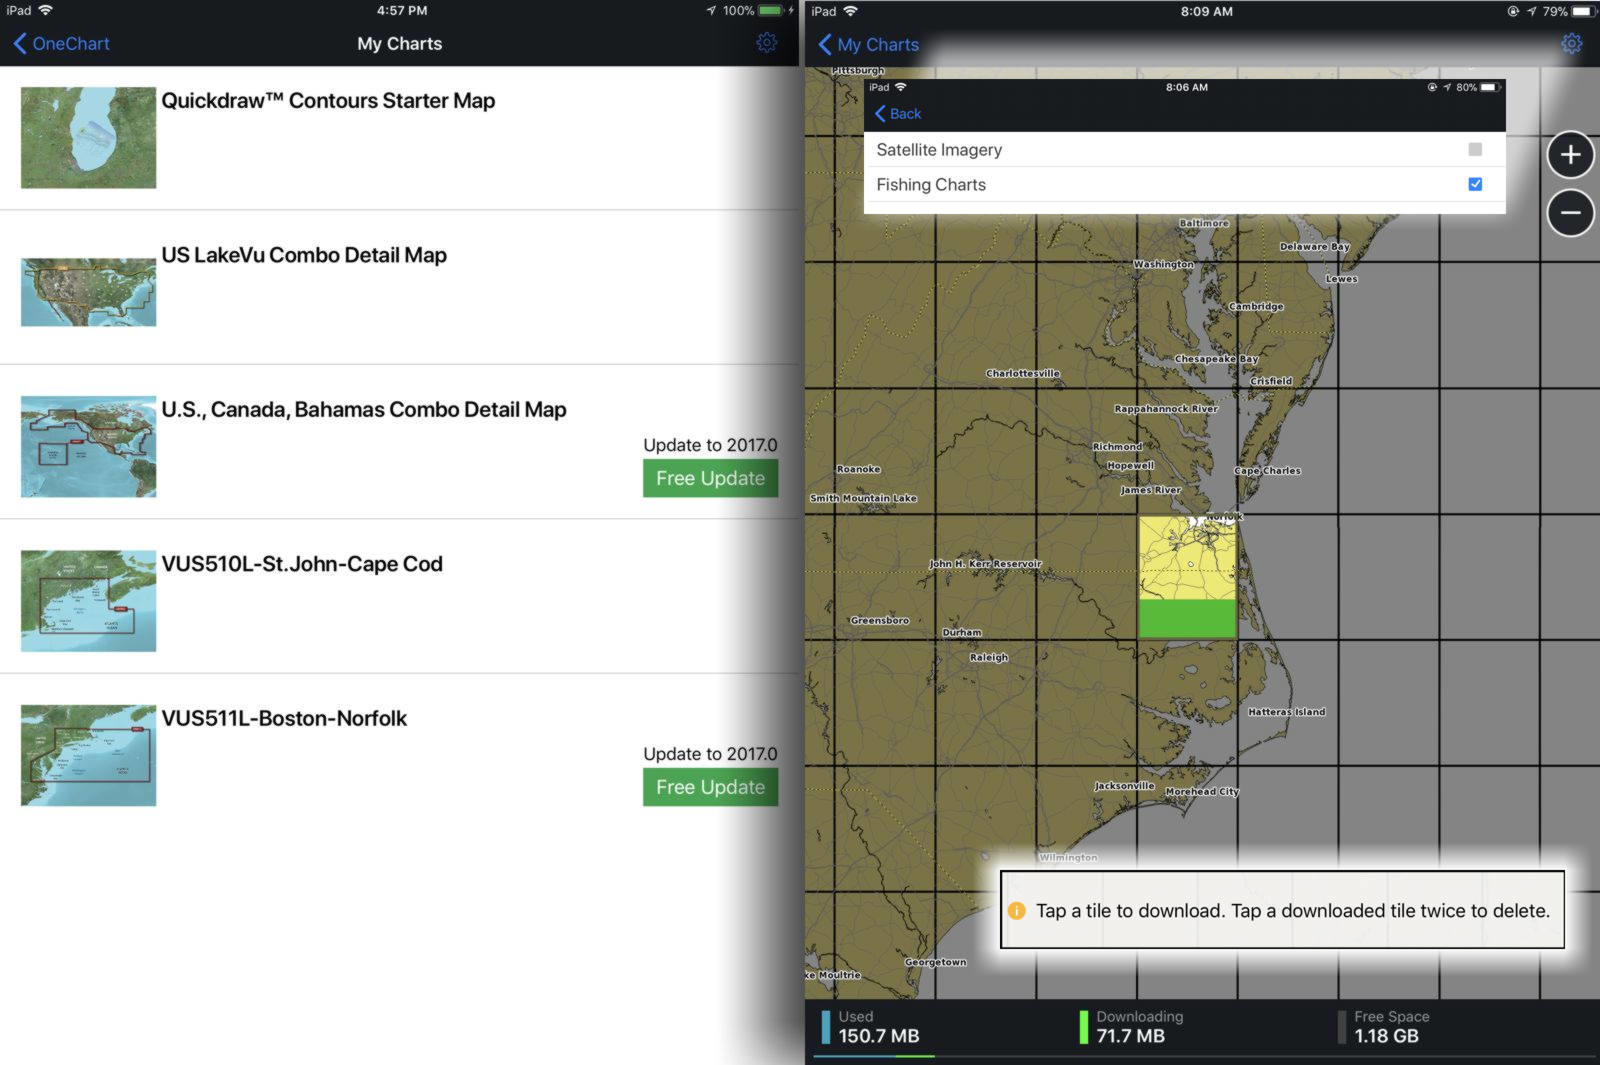The height and width of the screenshot is (1065, 1600).
Task: Open US LakeVu Combo Detail Map thumbnail
Action: (x=88, y=292)
